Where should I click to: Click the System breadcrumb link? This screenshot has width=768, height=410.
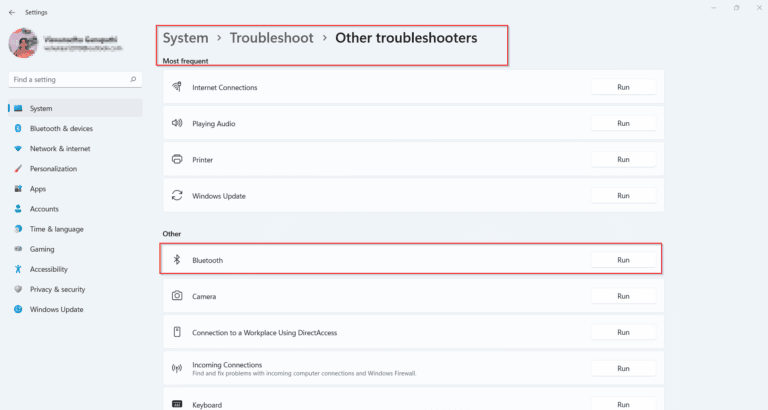point(185,38)
